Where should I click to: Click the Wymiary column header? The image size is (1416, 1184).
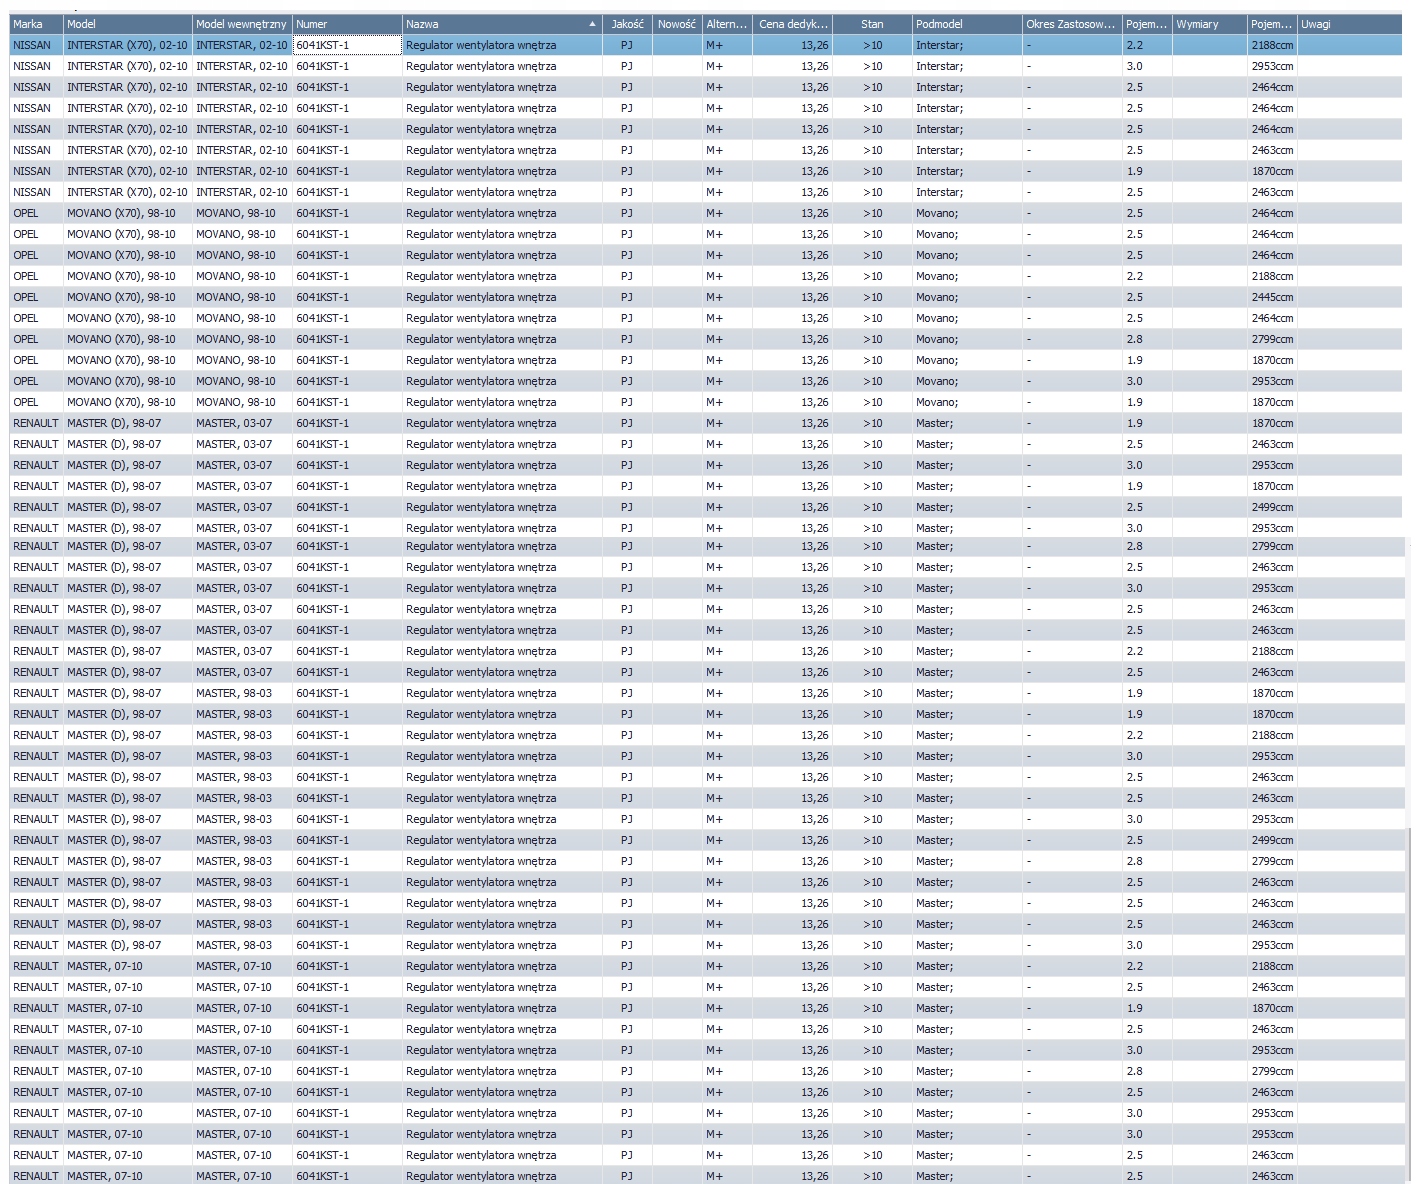tap(1210, 24)
